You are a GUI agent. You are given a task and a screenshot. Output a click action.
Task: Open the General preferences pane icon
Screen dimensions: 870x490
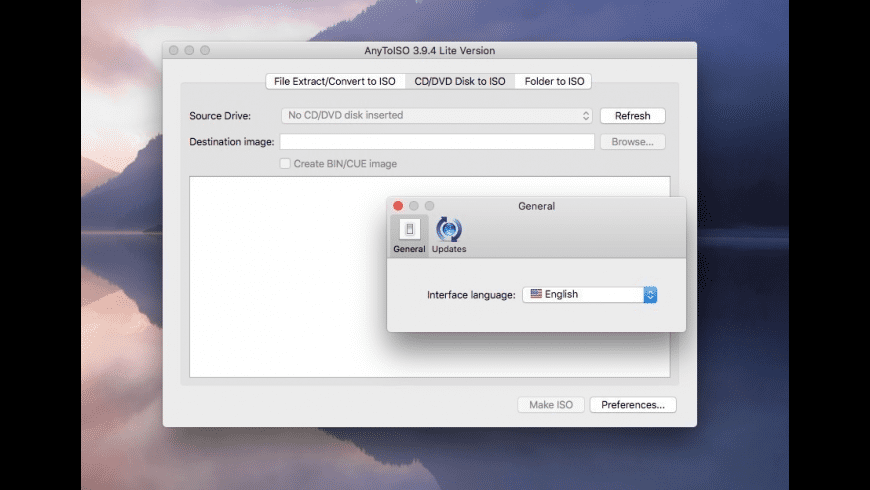point(409,235)
